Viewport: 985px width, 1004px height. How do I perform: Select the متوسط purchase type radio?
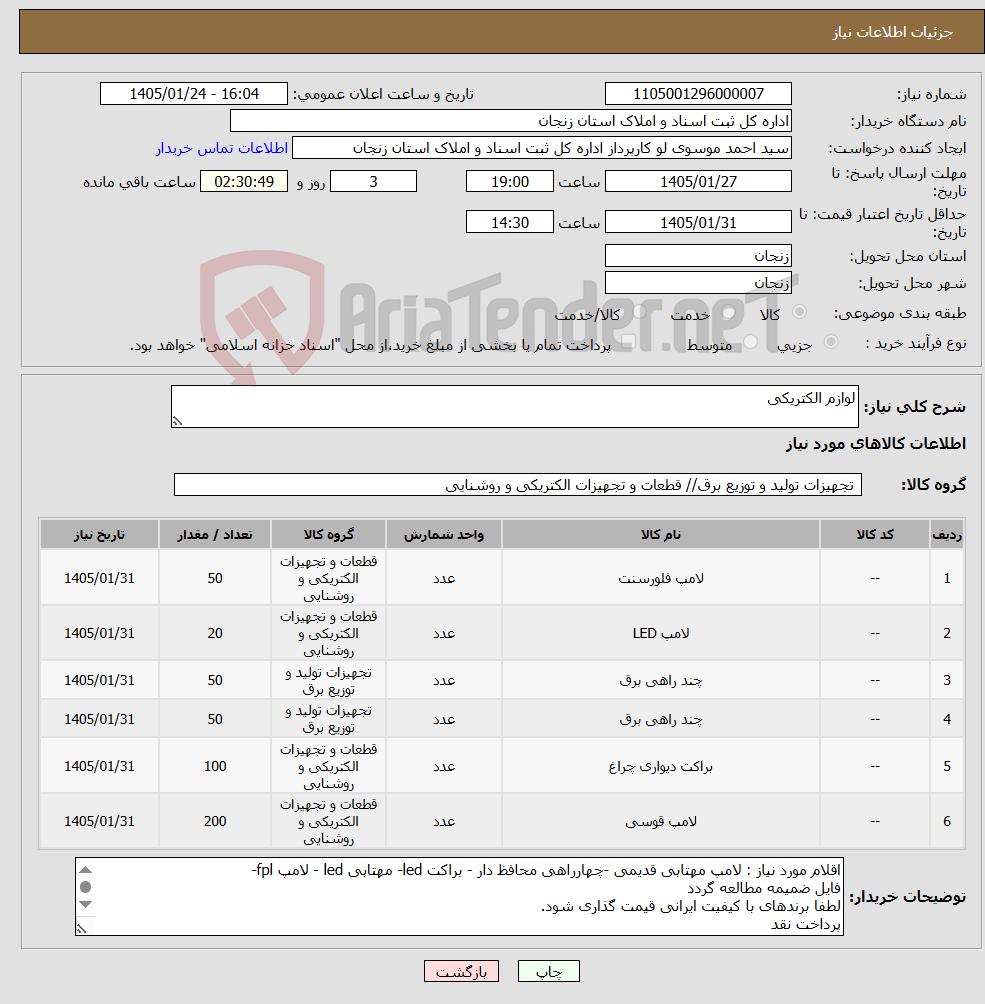pyautogui.click(x=751, y=342)
